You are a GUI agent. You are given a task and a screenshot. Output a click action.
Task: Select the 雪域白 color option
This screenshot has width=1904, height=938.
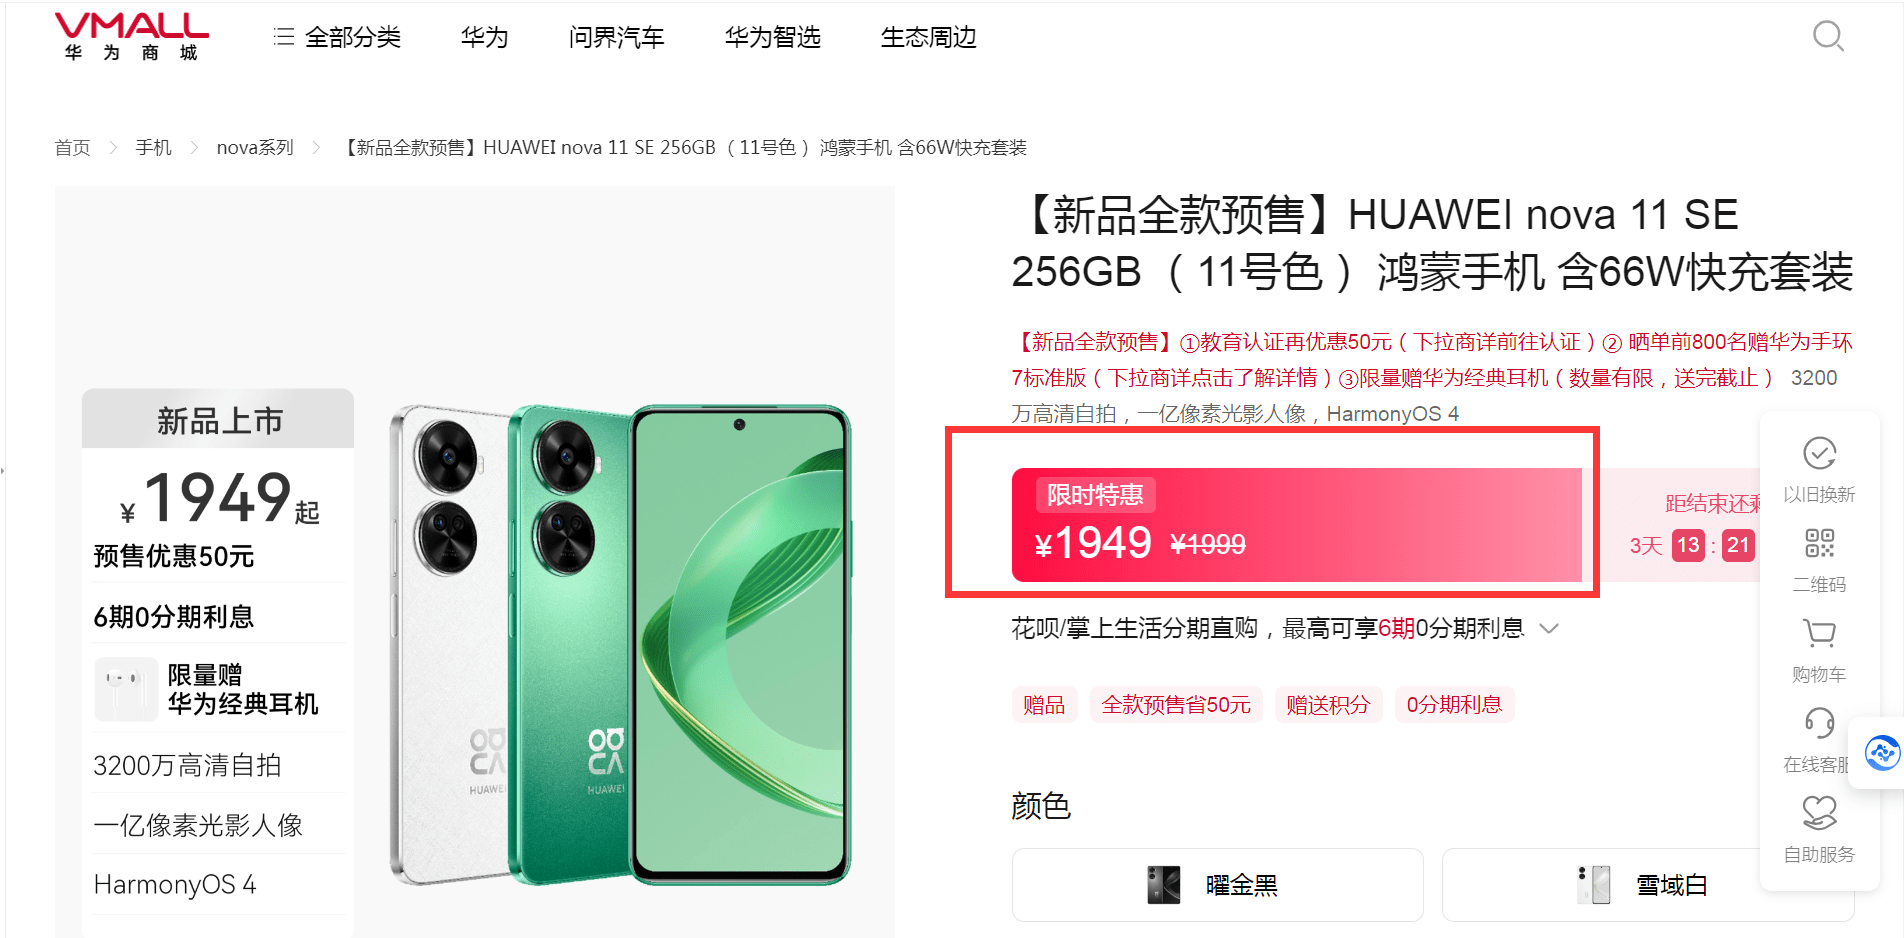point(1647,885)
